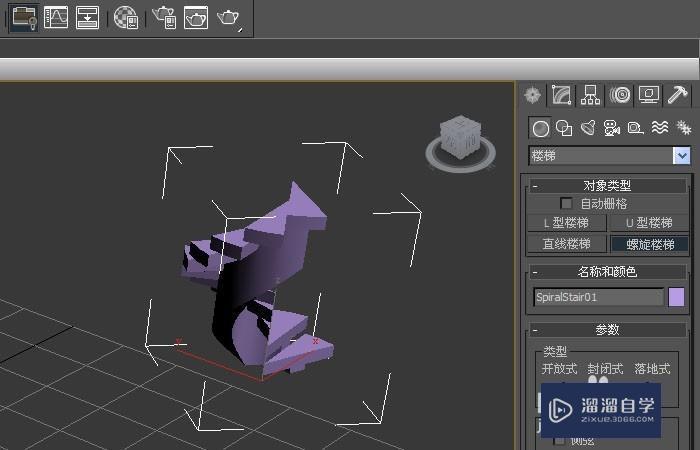Screen dimensions: 700x450
Task: Open the Render Setup dialog
Action: [164, 17]
